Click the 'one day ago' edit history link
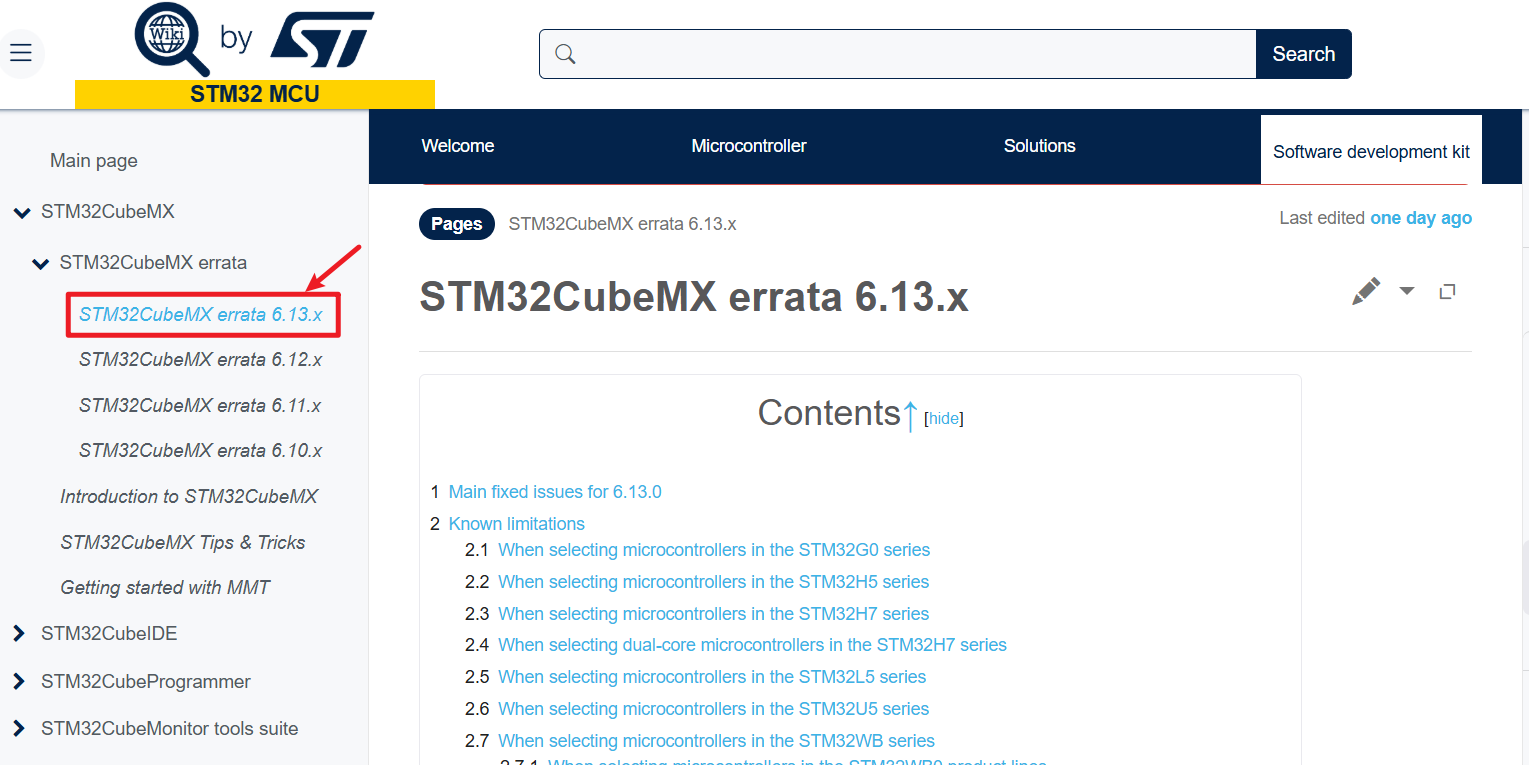This screenshot has width=1529, height=765. click(1421, 217)
